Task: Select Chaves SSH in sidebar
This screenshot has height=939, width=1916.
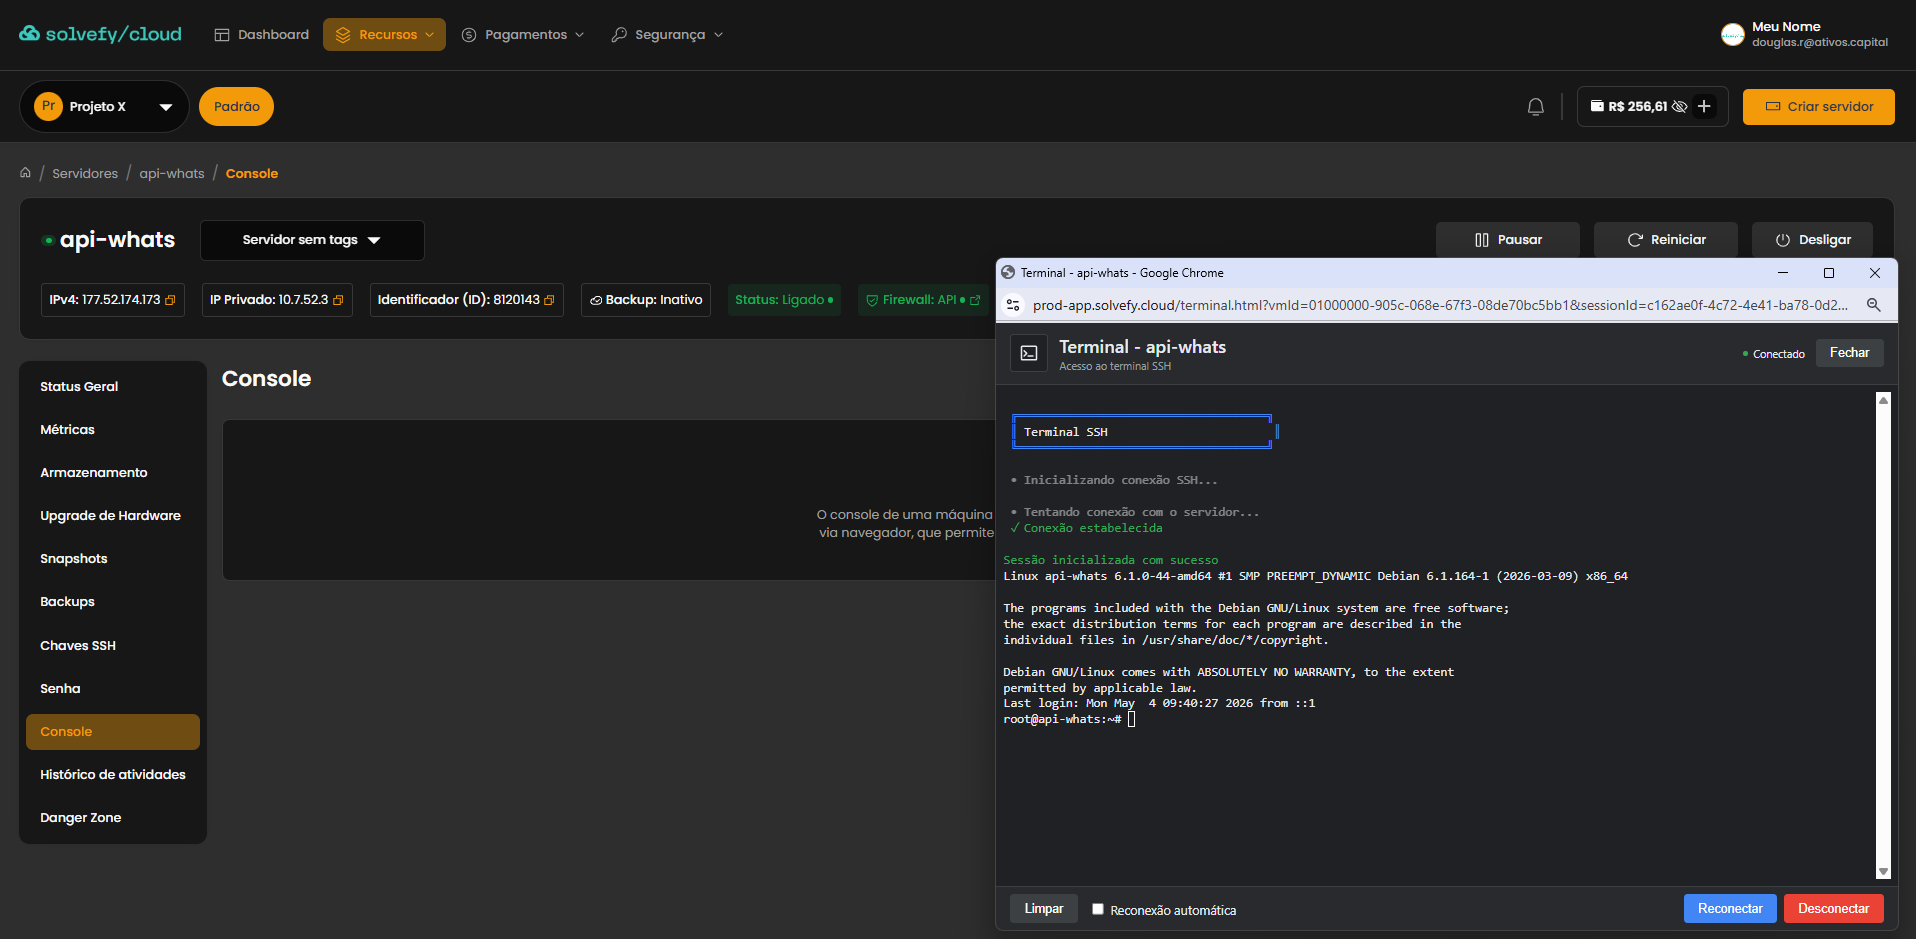Action: 113,645
